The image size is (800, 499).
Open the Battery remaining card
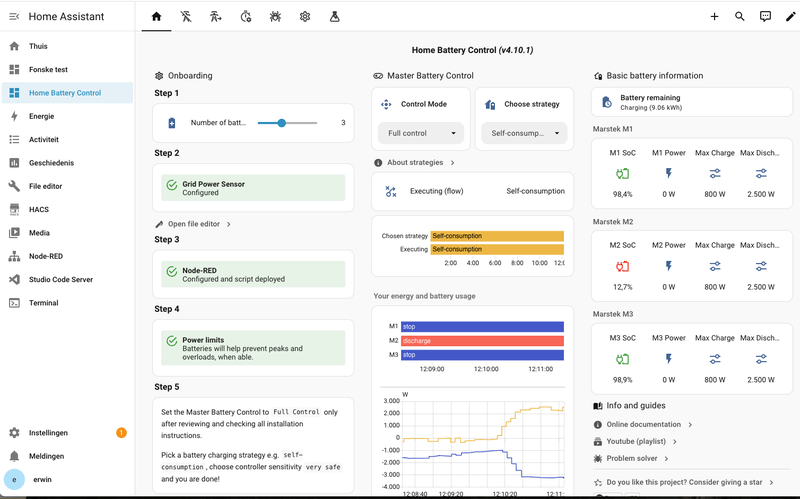(692, 102)
